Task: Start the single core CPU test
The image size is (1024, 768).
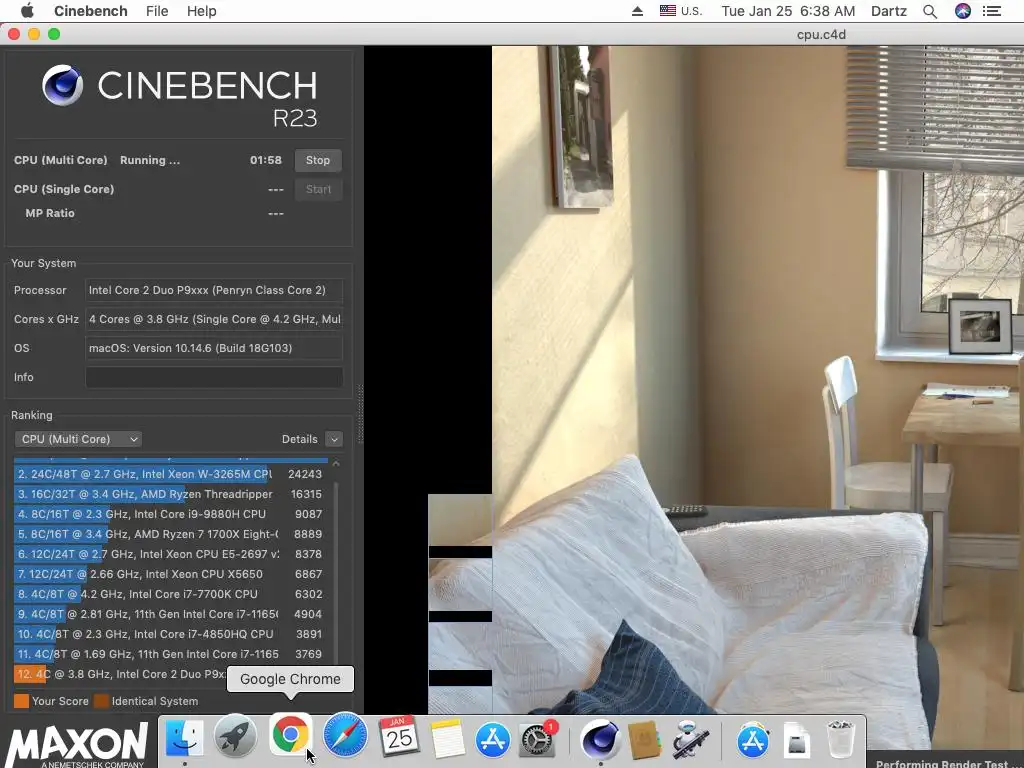Action: click(318, 189)
